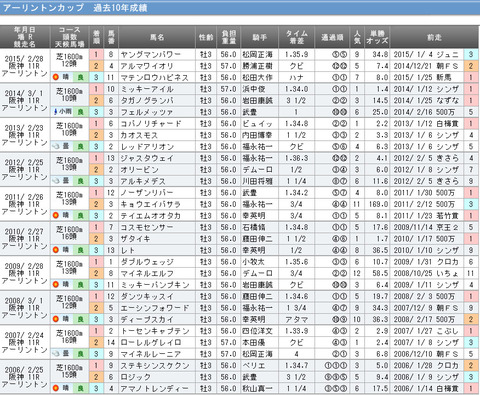The width and height of the screenshot is (480, 395).
Task: Select horse name アマノトレンディー
Action: [155, 389]
